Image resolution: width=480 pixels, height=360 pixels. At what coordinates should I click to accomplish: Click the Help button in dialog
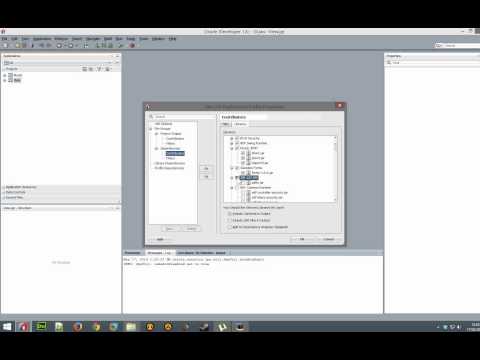tap(160, 239)
